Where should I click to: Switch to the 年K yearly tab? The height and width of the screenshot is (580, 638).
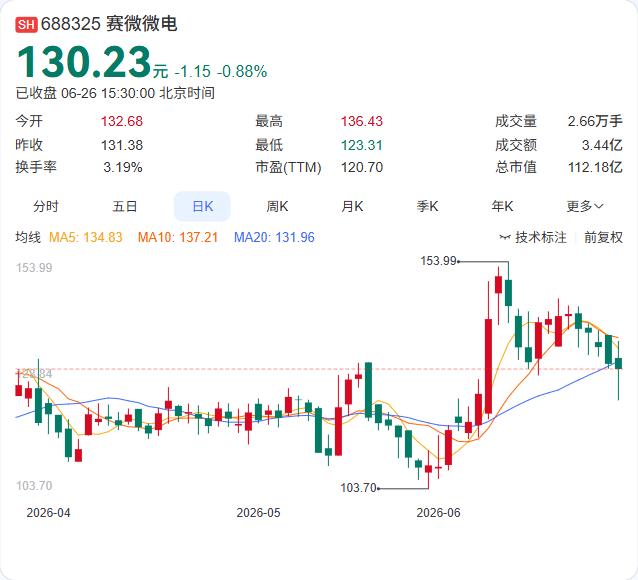point(502,206)
